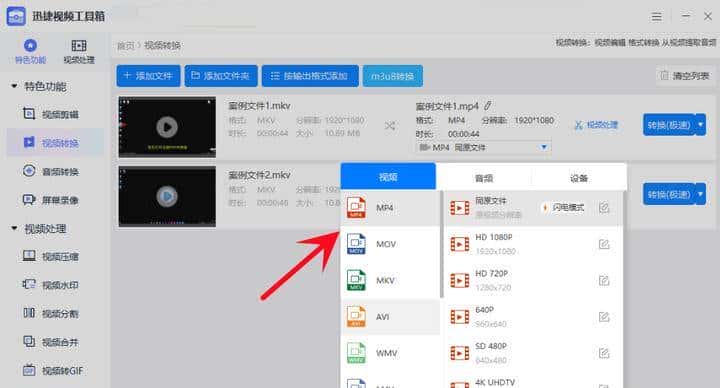Viewport: 720px width, 388px height.
Task: Choose the MOV format icon
Action: point(356,244)
